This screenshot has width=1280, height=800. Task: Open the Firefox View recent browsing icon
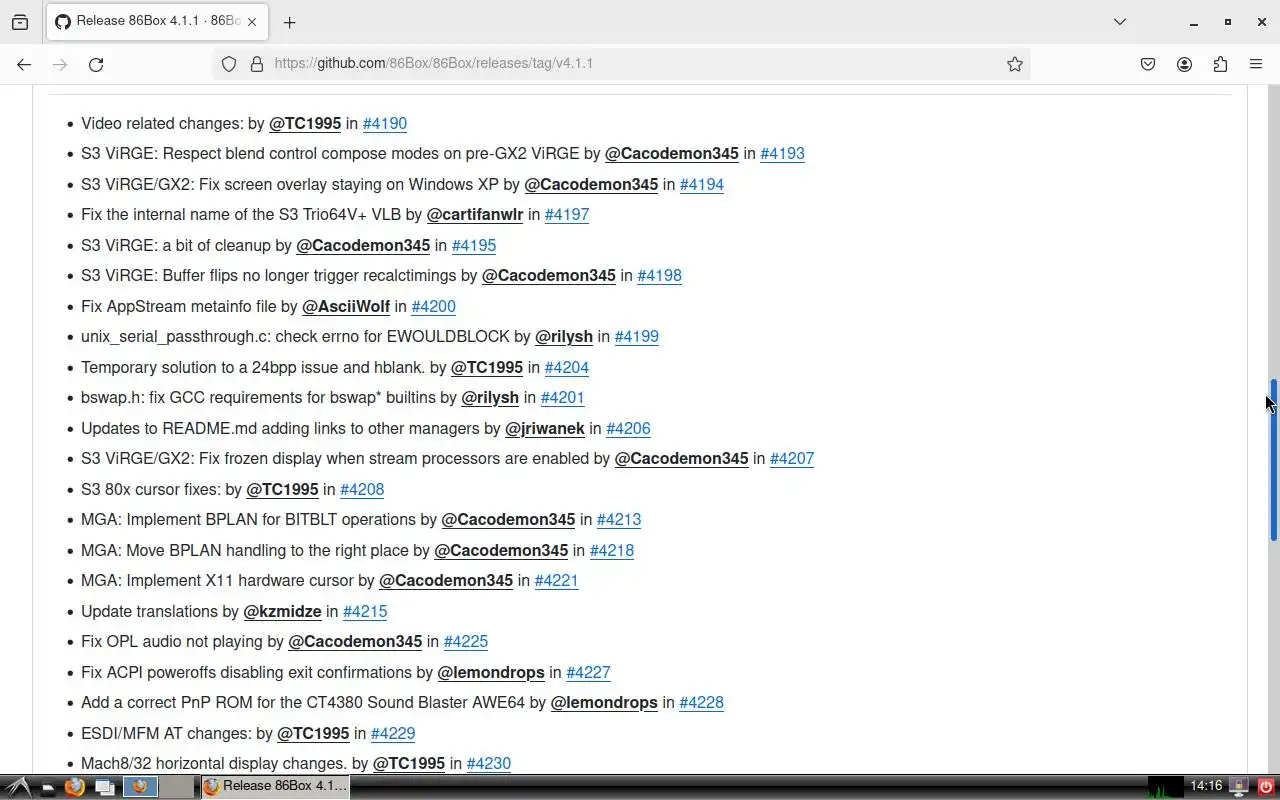(x=20, y=22)
